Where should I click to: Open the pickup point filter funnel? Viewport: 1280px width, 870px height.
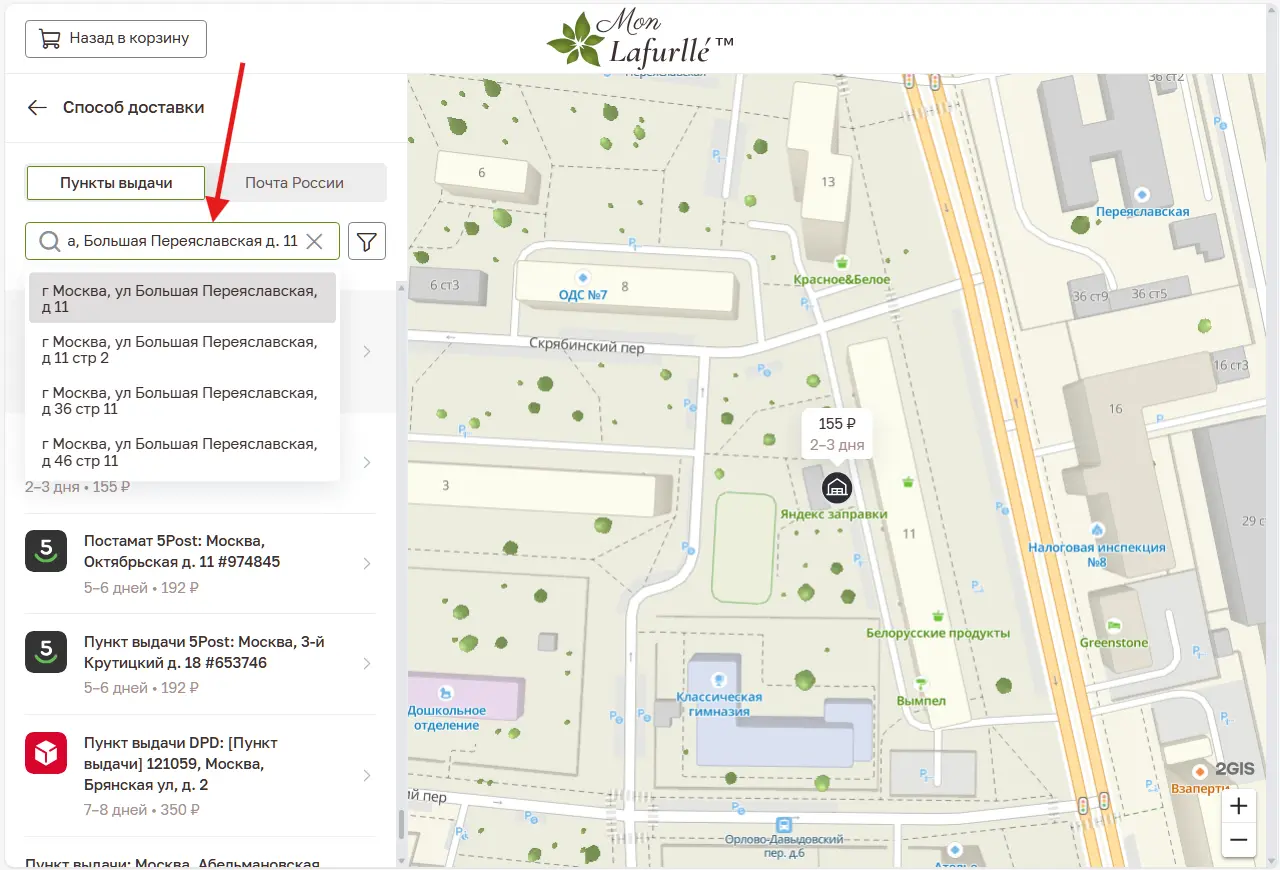367,241
